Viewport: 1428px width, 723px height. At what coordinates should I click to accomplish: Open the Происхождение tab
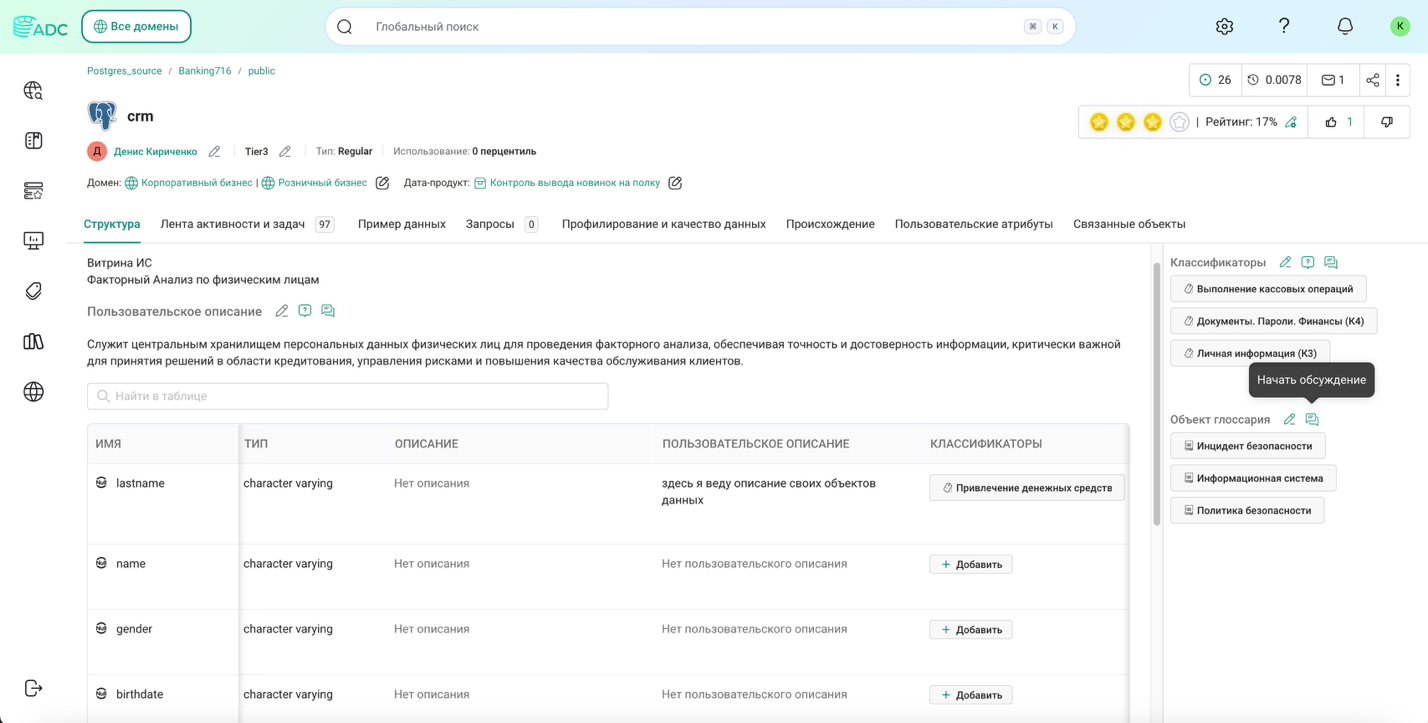[x=830, y=224]
